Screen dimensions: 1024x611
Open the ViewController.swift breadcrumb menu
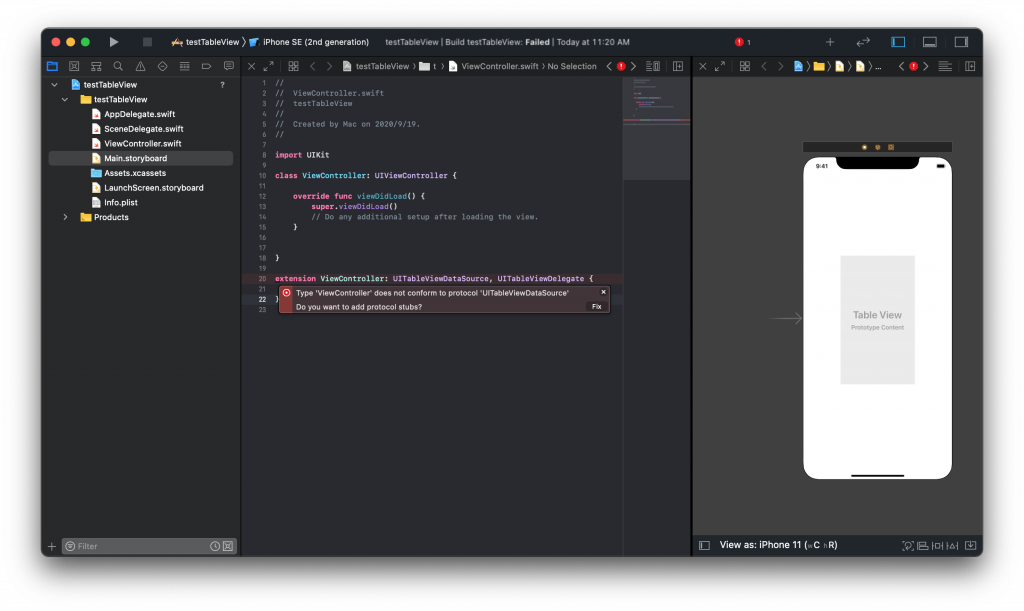click(494, 66)
